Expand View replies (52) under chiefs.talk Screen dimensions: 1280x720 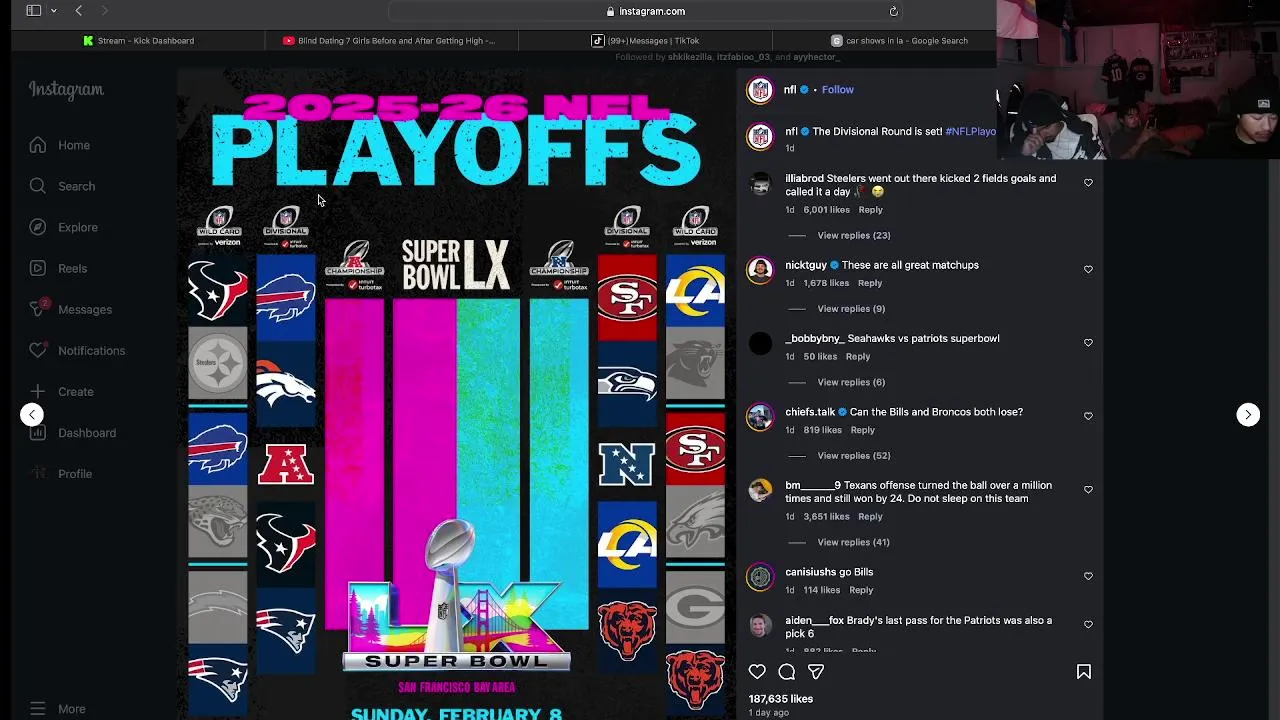[853, 455]
